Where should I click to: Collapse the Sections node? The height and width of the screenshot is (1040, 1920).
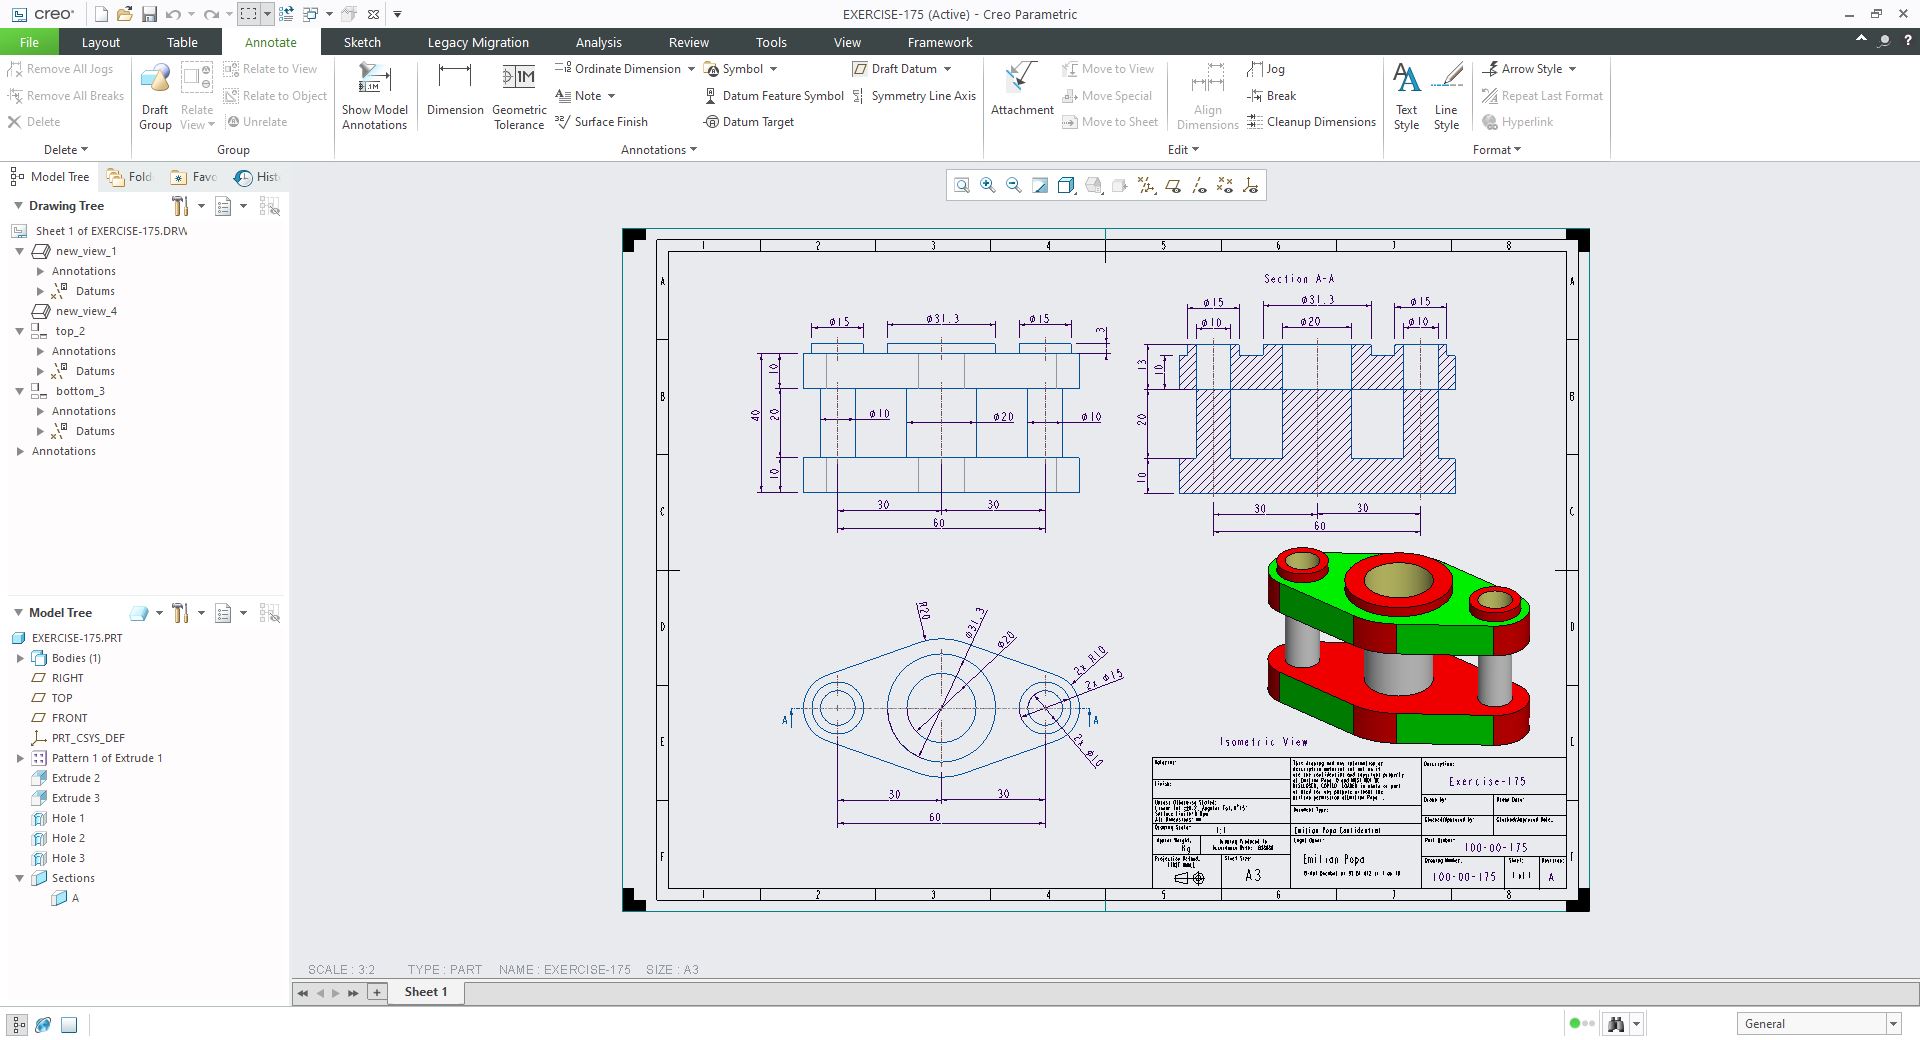pos(19,878)
